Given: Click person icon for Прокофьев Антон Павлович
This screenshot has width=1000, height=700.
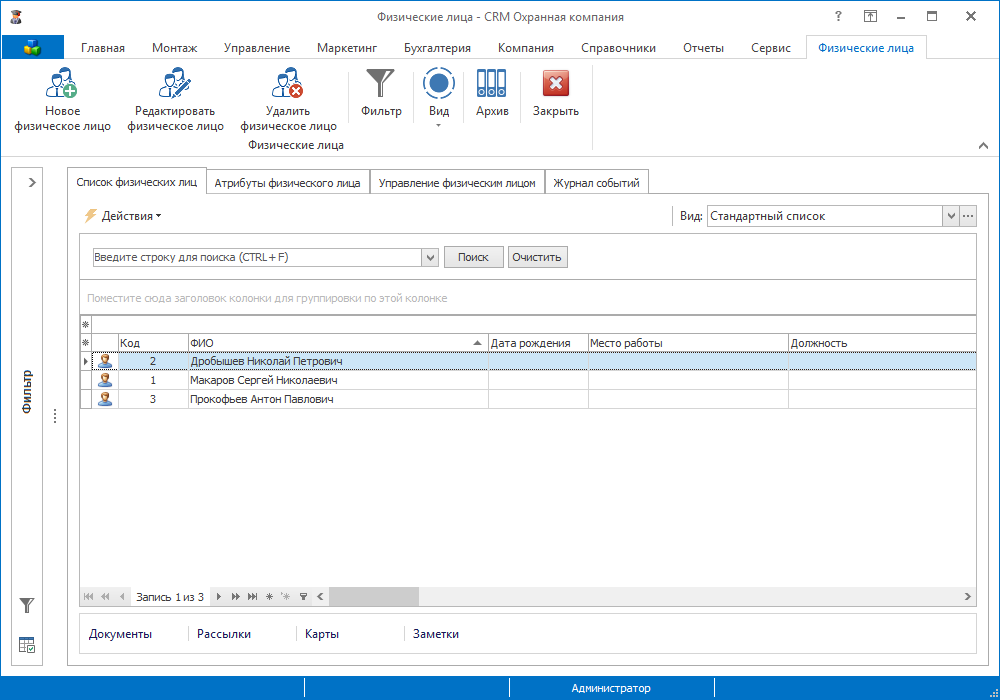Looking at the screenshot, I should point(105,399).
